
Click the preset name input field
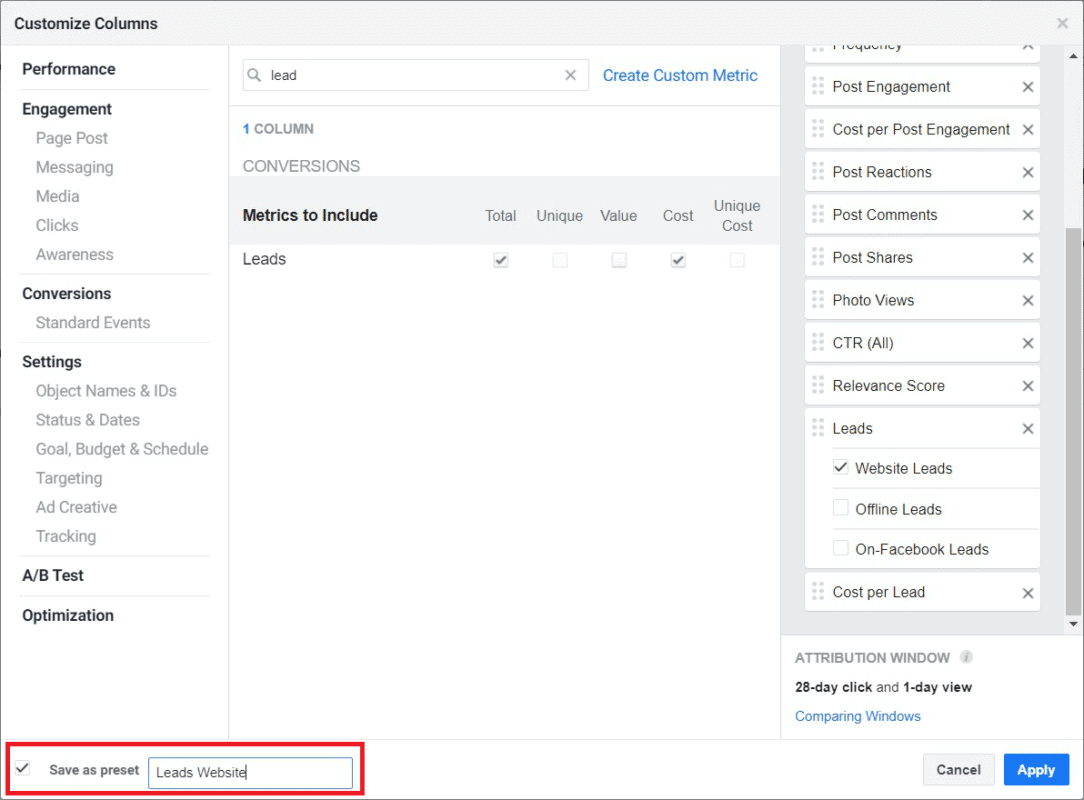tap(250, 772)
